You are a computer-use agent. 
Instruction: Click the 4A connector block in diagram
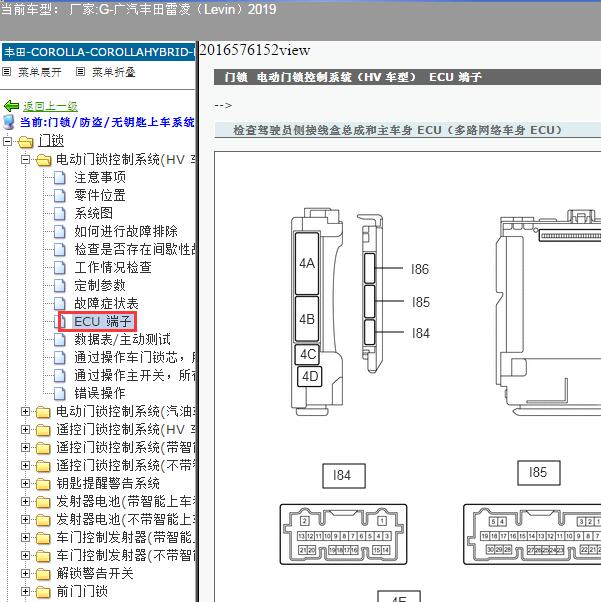[307, 263]
